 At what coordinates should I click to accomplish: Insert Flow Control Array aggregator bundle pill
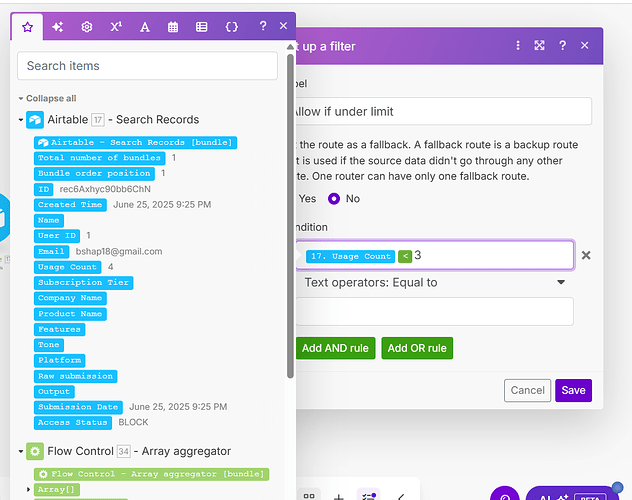pyautogui.click(x=152, y=474)
